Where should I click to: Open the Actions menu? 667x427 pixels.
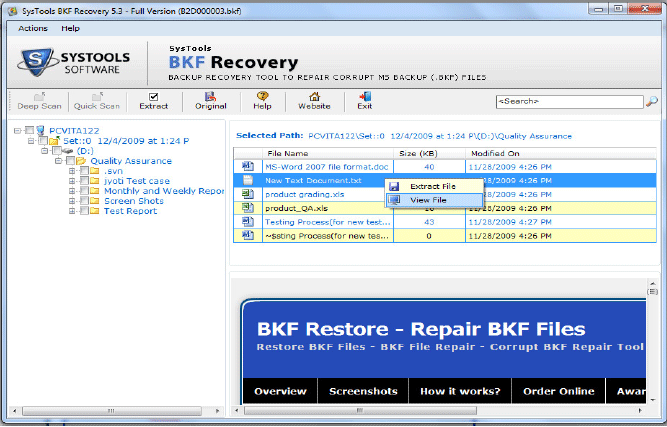point(33,28)
